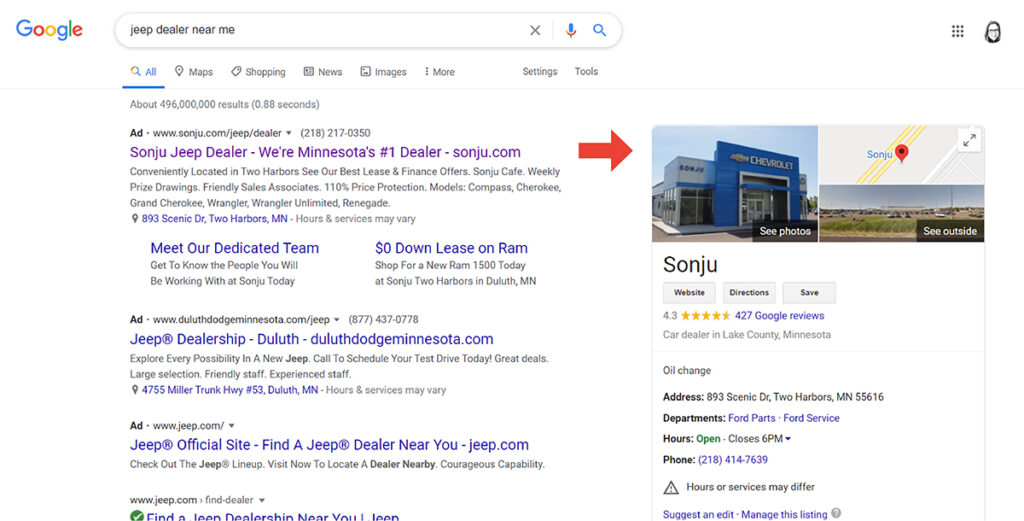
Task: Open 4755 Miller Trunk Hwy #53 address link
Action: click(x=230, y=390)
